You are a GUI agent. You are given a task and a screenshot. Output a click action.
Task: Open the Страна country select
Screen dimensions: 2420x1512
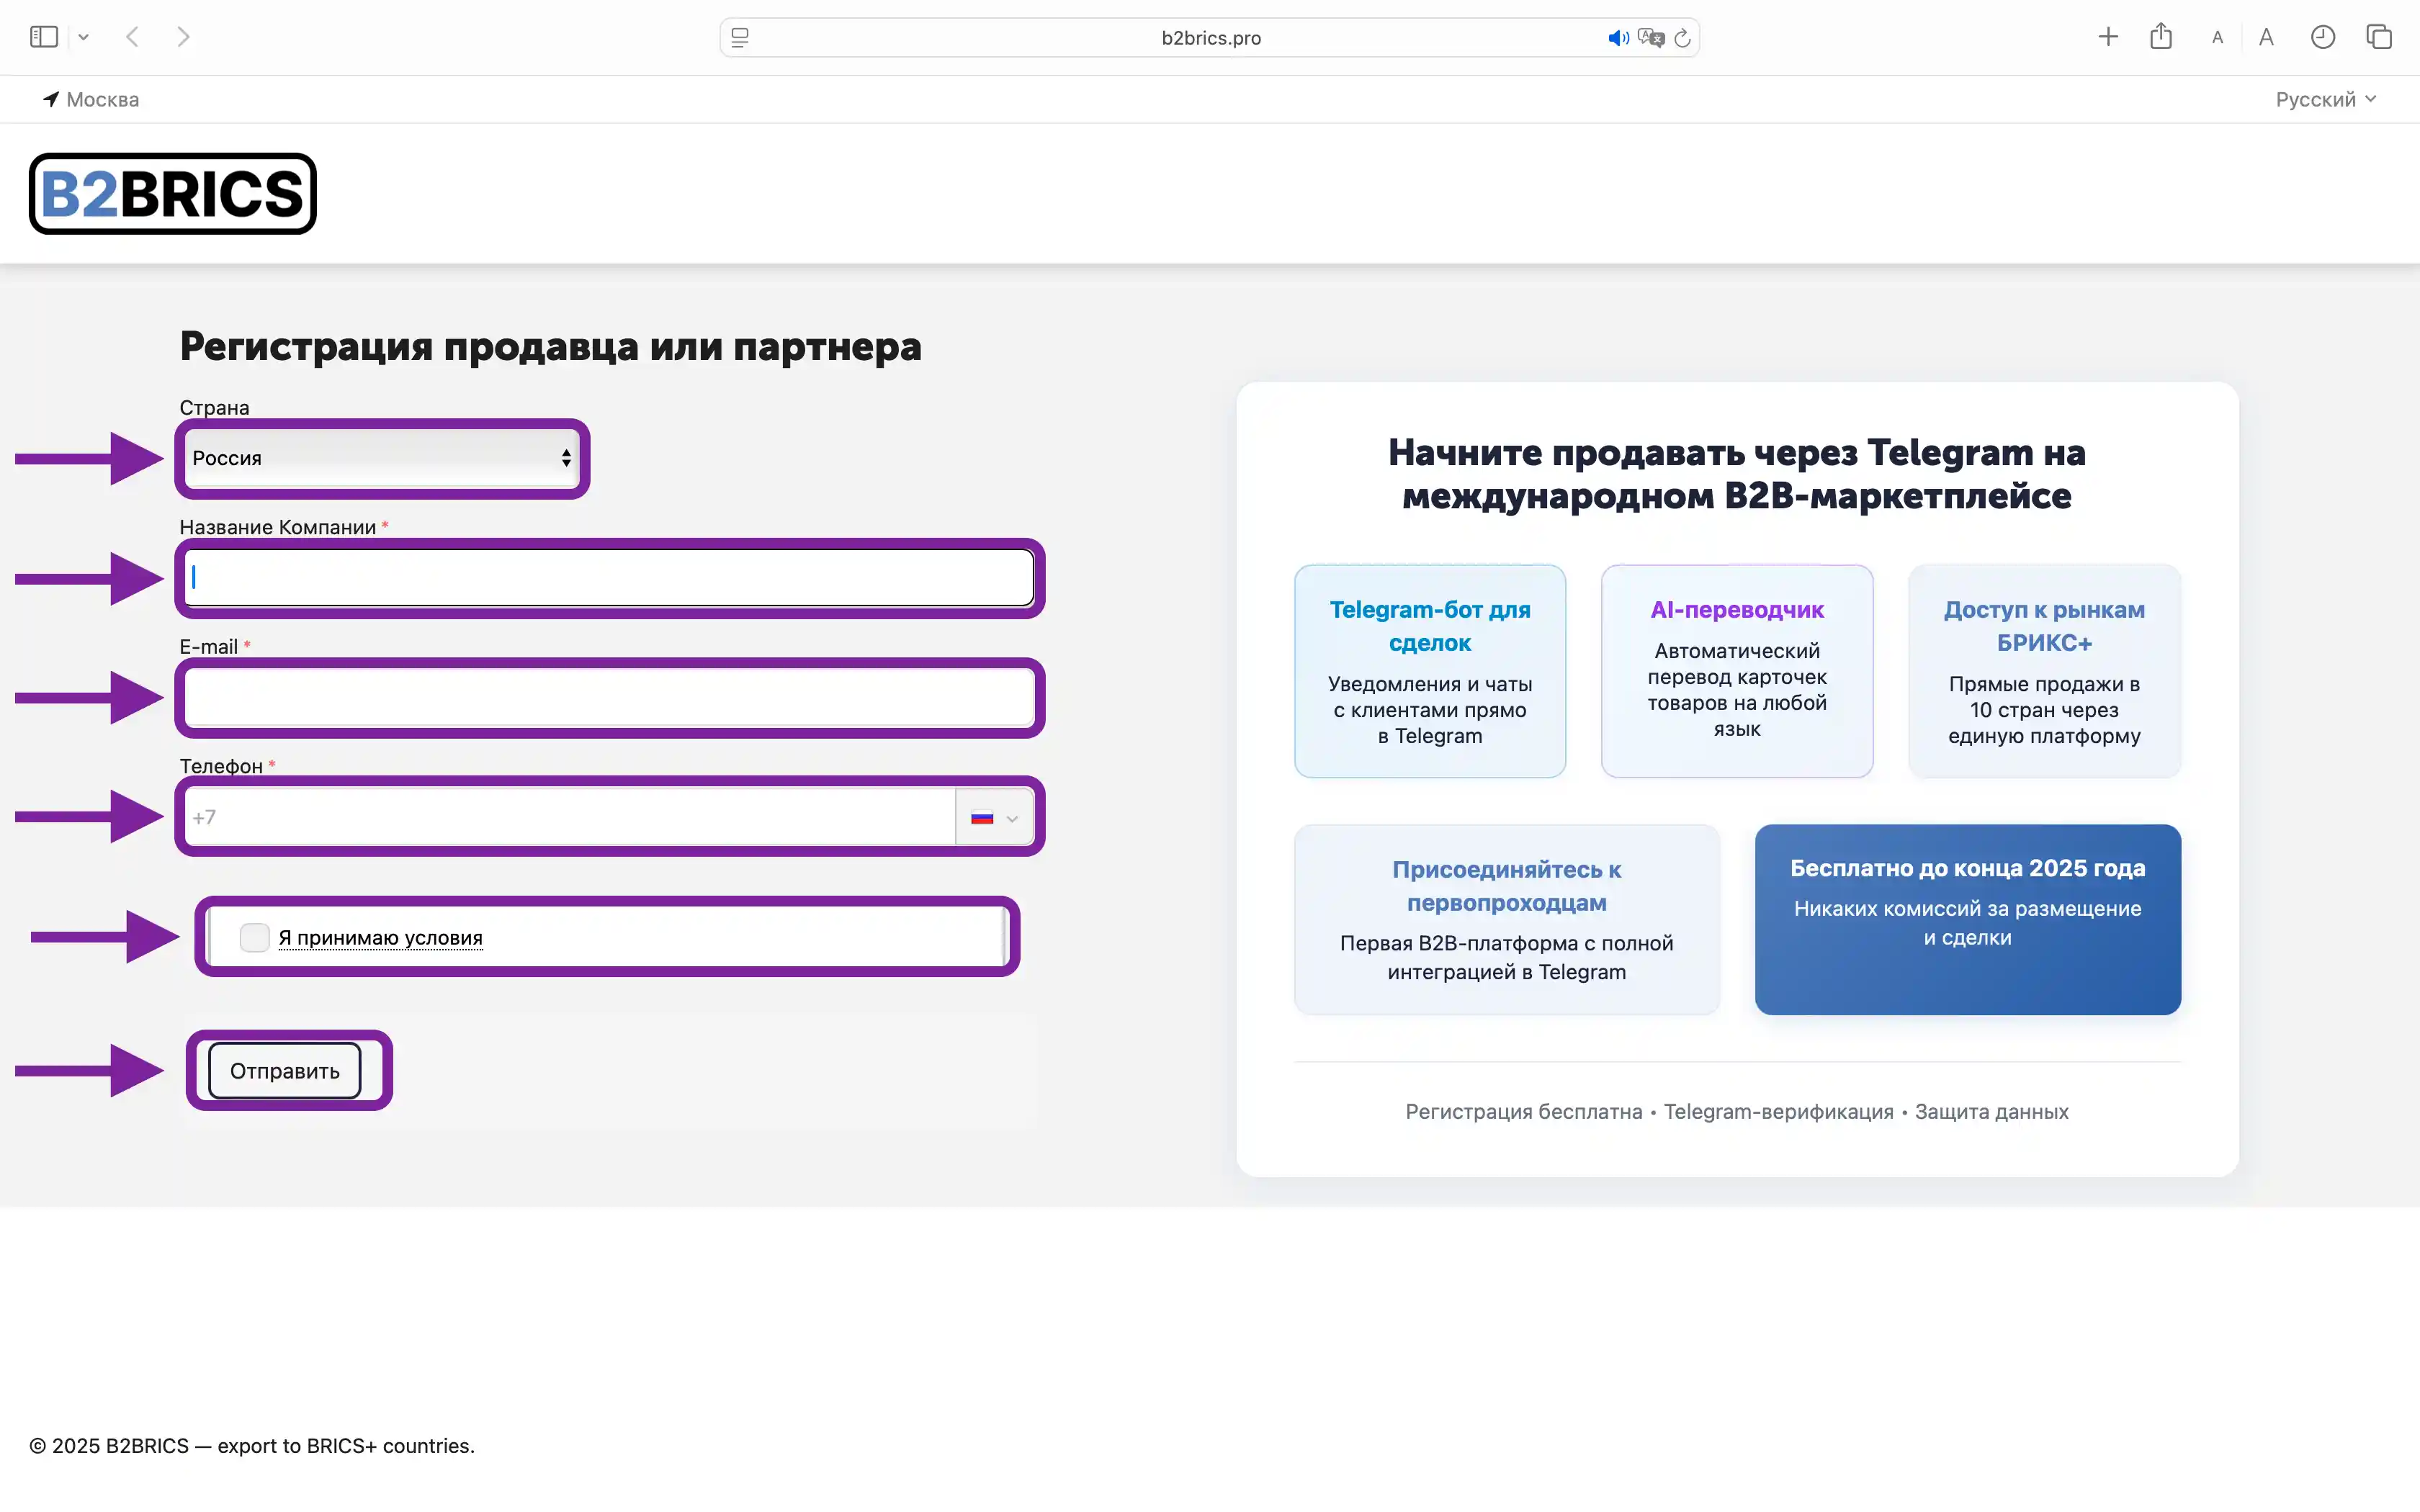click(x=381, y=458)
